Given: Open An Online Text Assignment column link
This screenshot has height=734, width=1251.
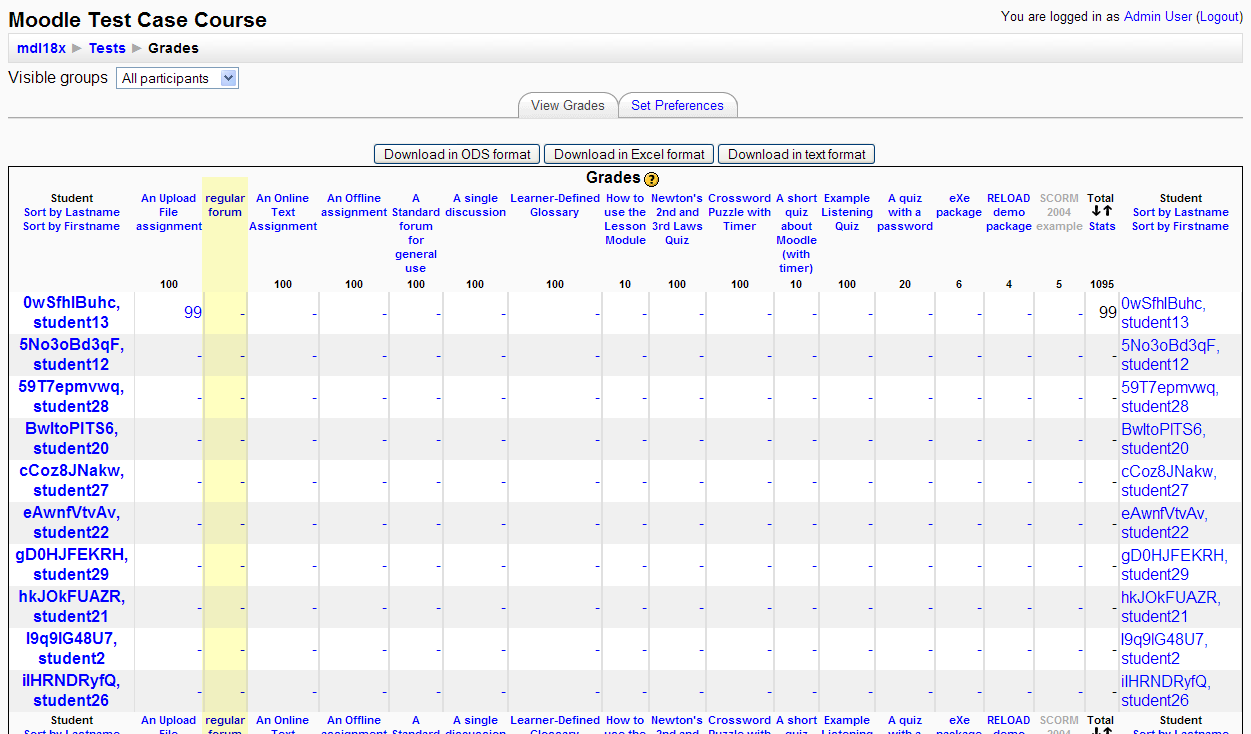Looking at the screenshot, I should tap(283, 212).
